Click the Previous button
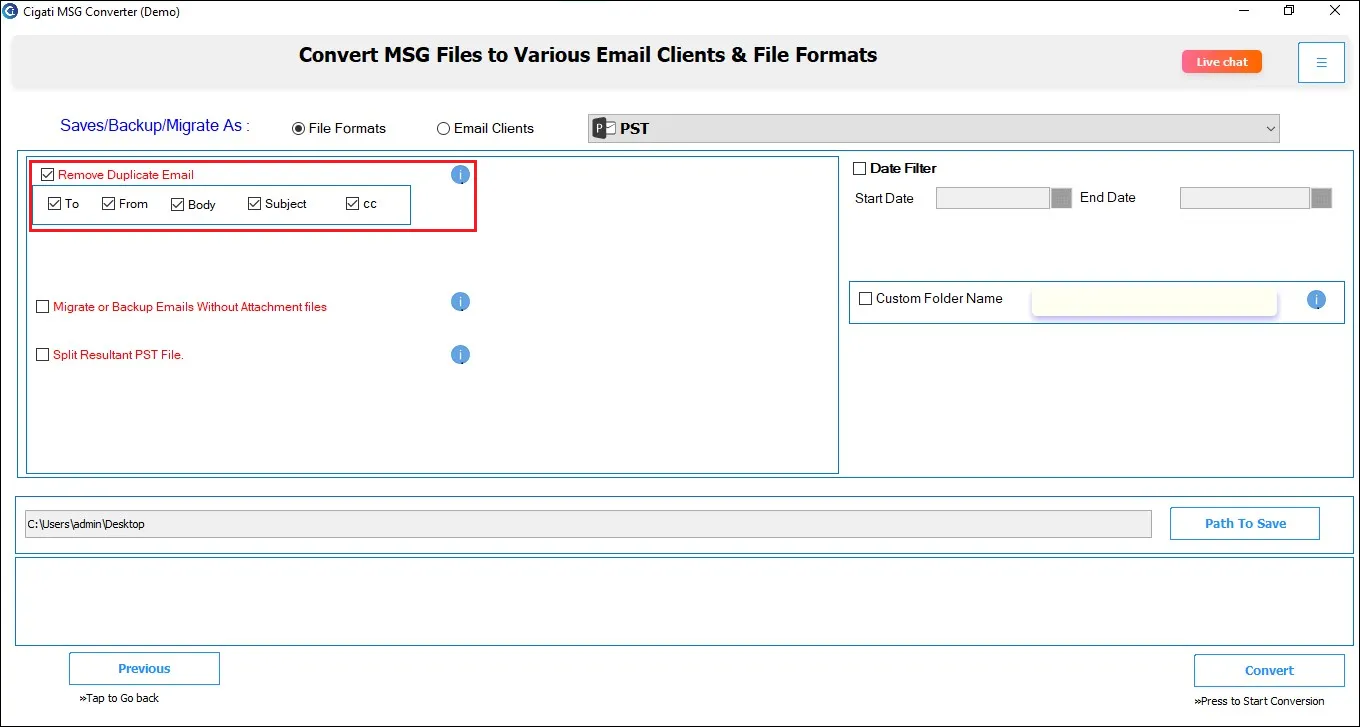The width and height of the screenshot is (1360, 727). (x=144, y=669)
